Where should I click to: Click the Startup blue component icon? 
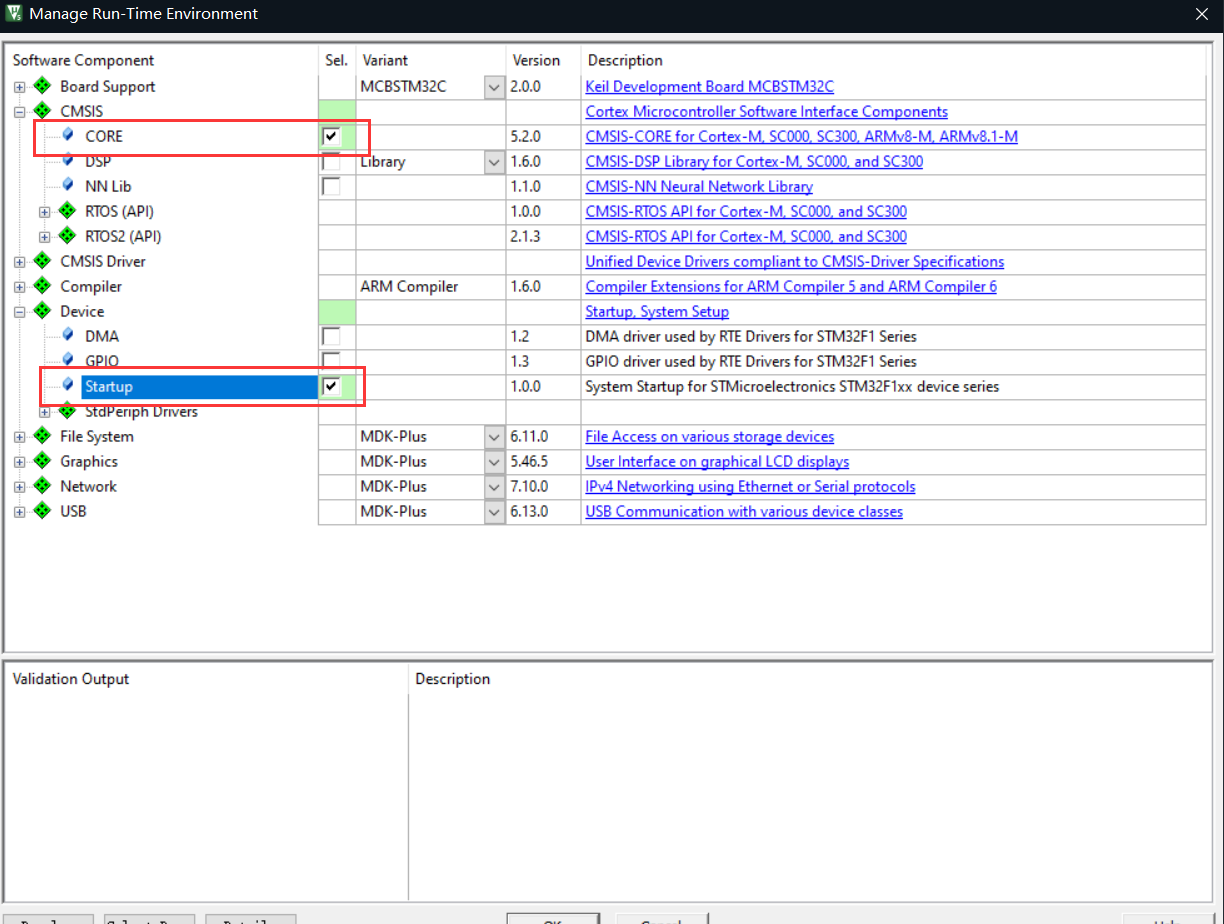(67, 385)
